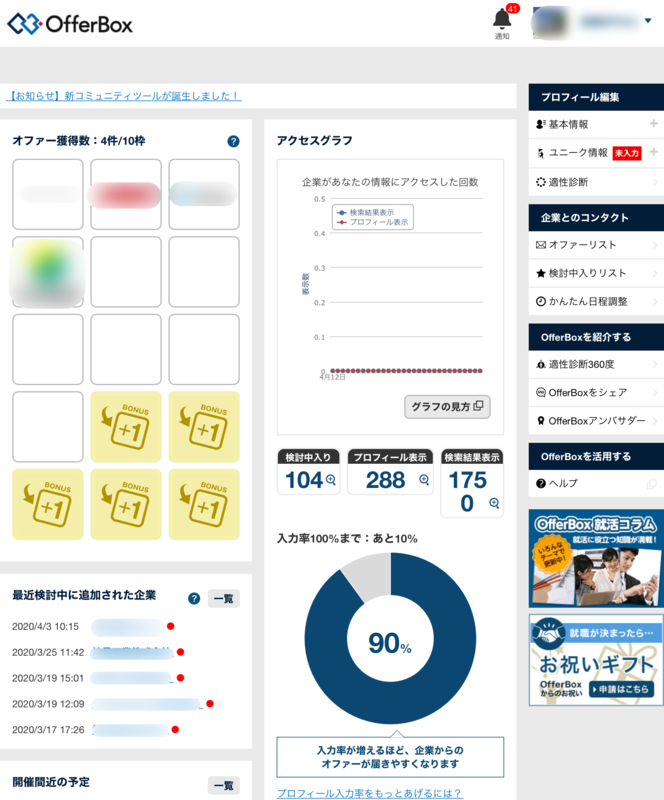Click the chevron on オファーリスト row
This screenshot has width=664, height=800.
(655, 245)
